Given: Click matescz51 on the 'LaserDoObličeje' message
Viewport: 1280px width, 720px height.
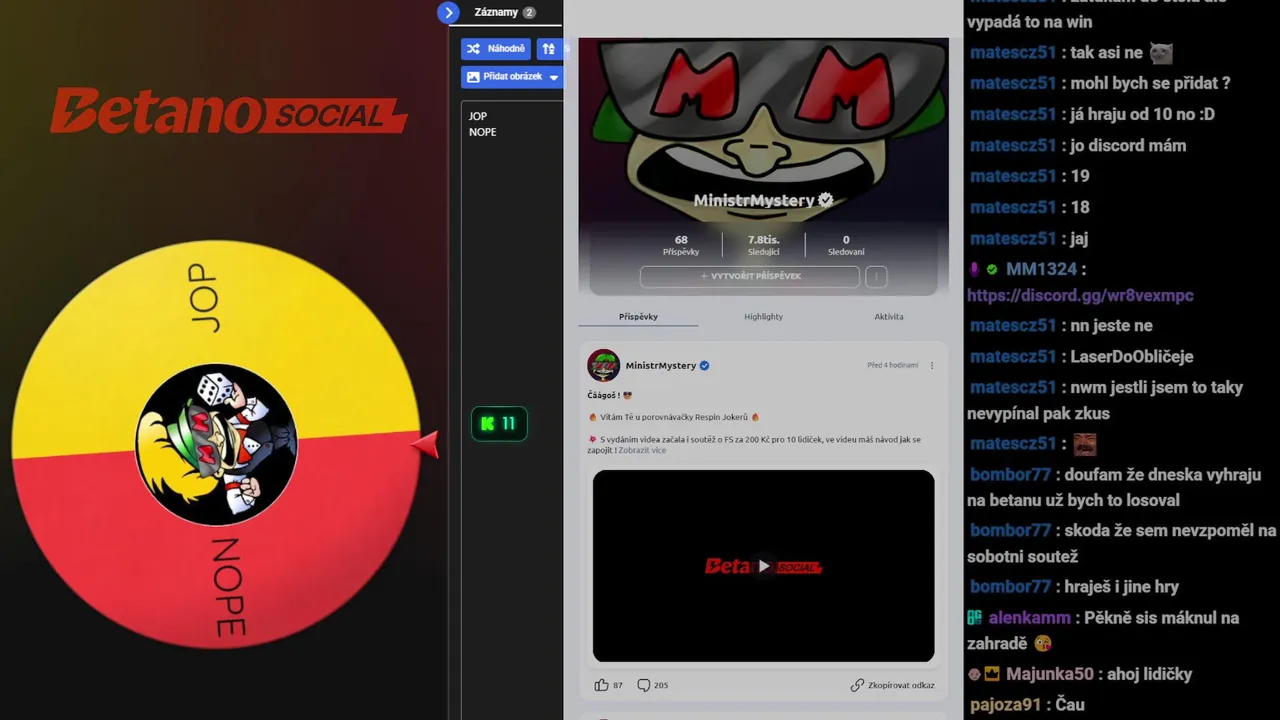Looking at the screenshot, I should tap(1012, 357).
